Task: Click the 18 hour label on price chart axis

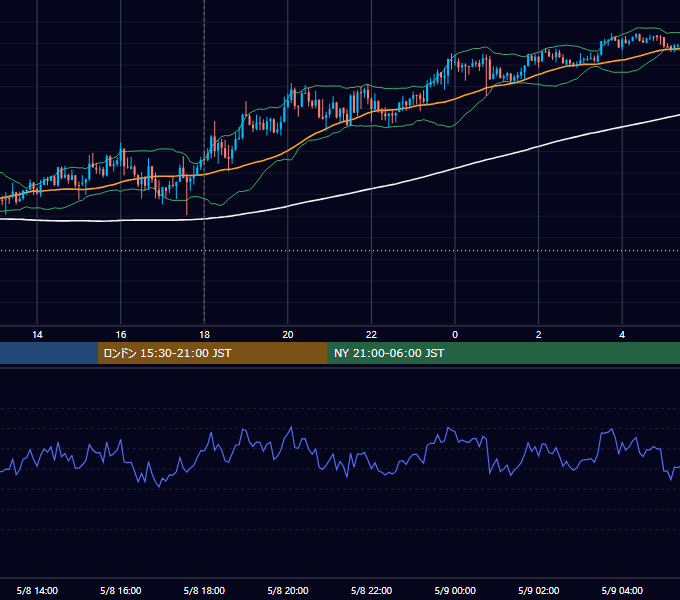Action: [204, 335]
